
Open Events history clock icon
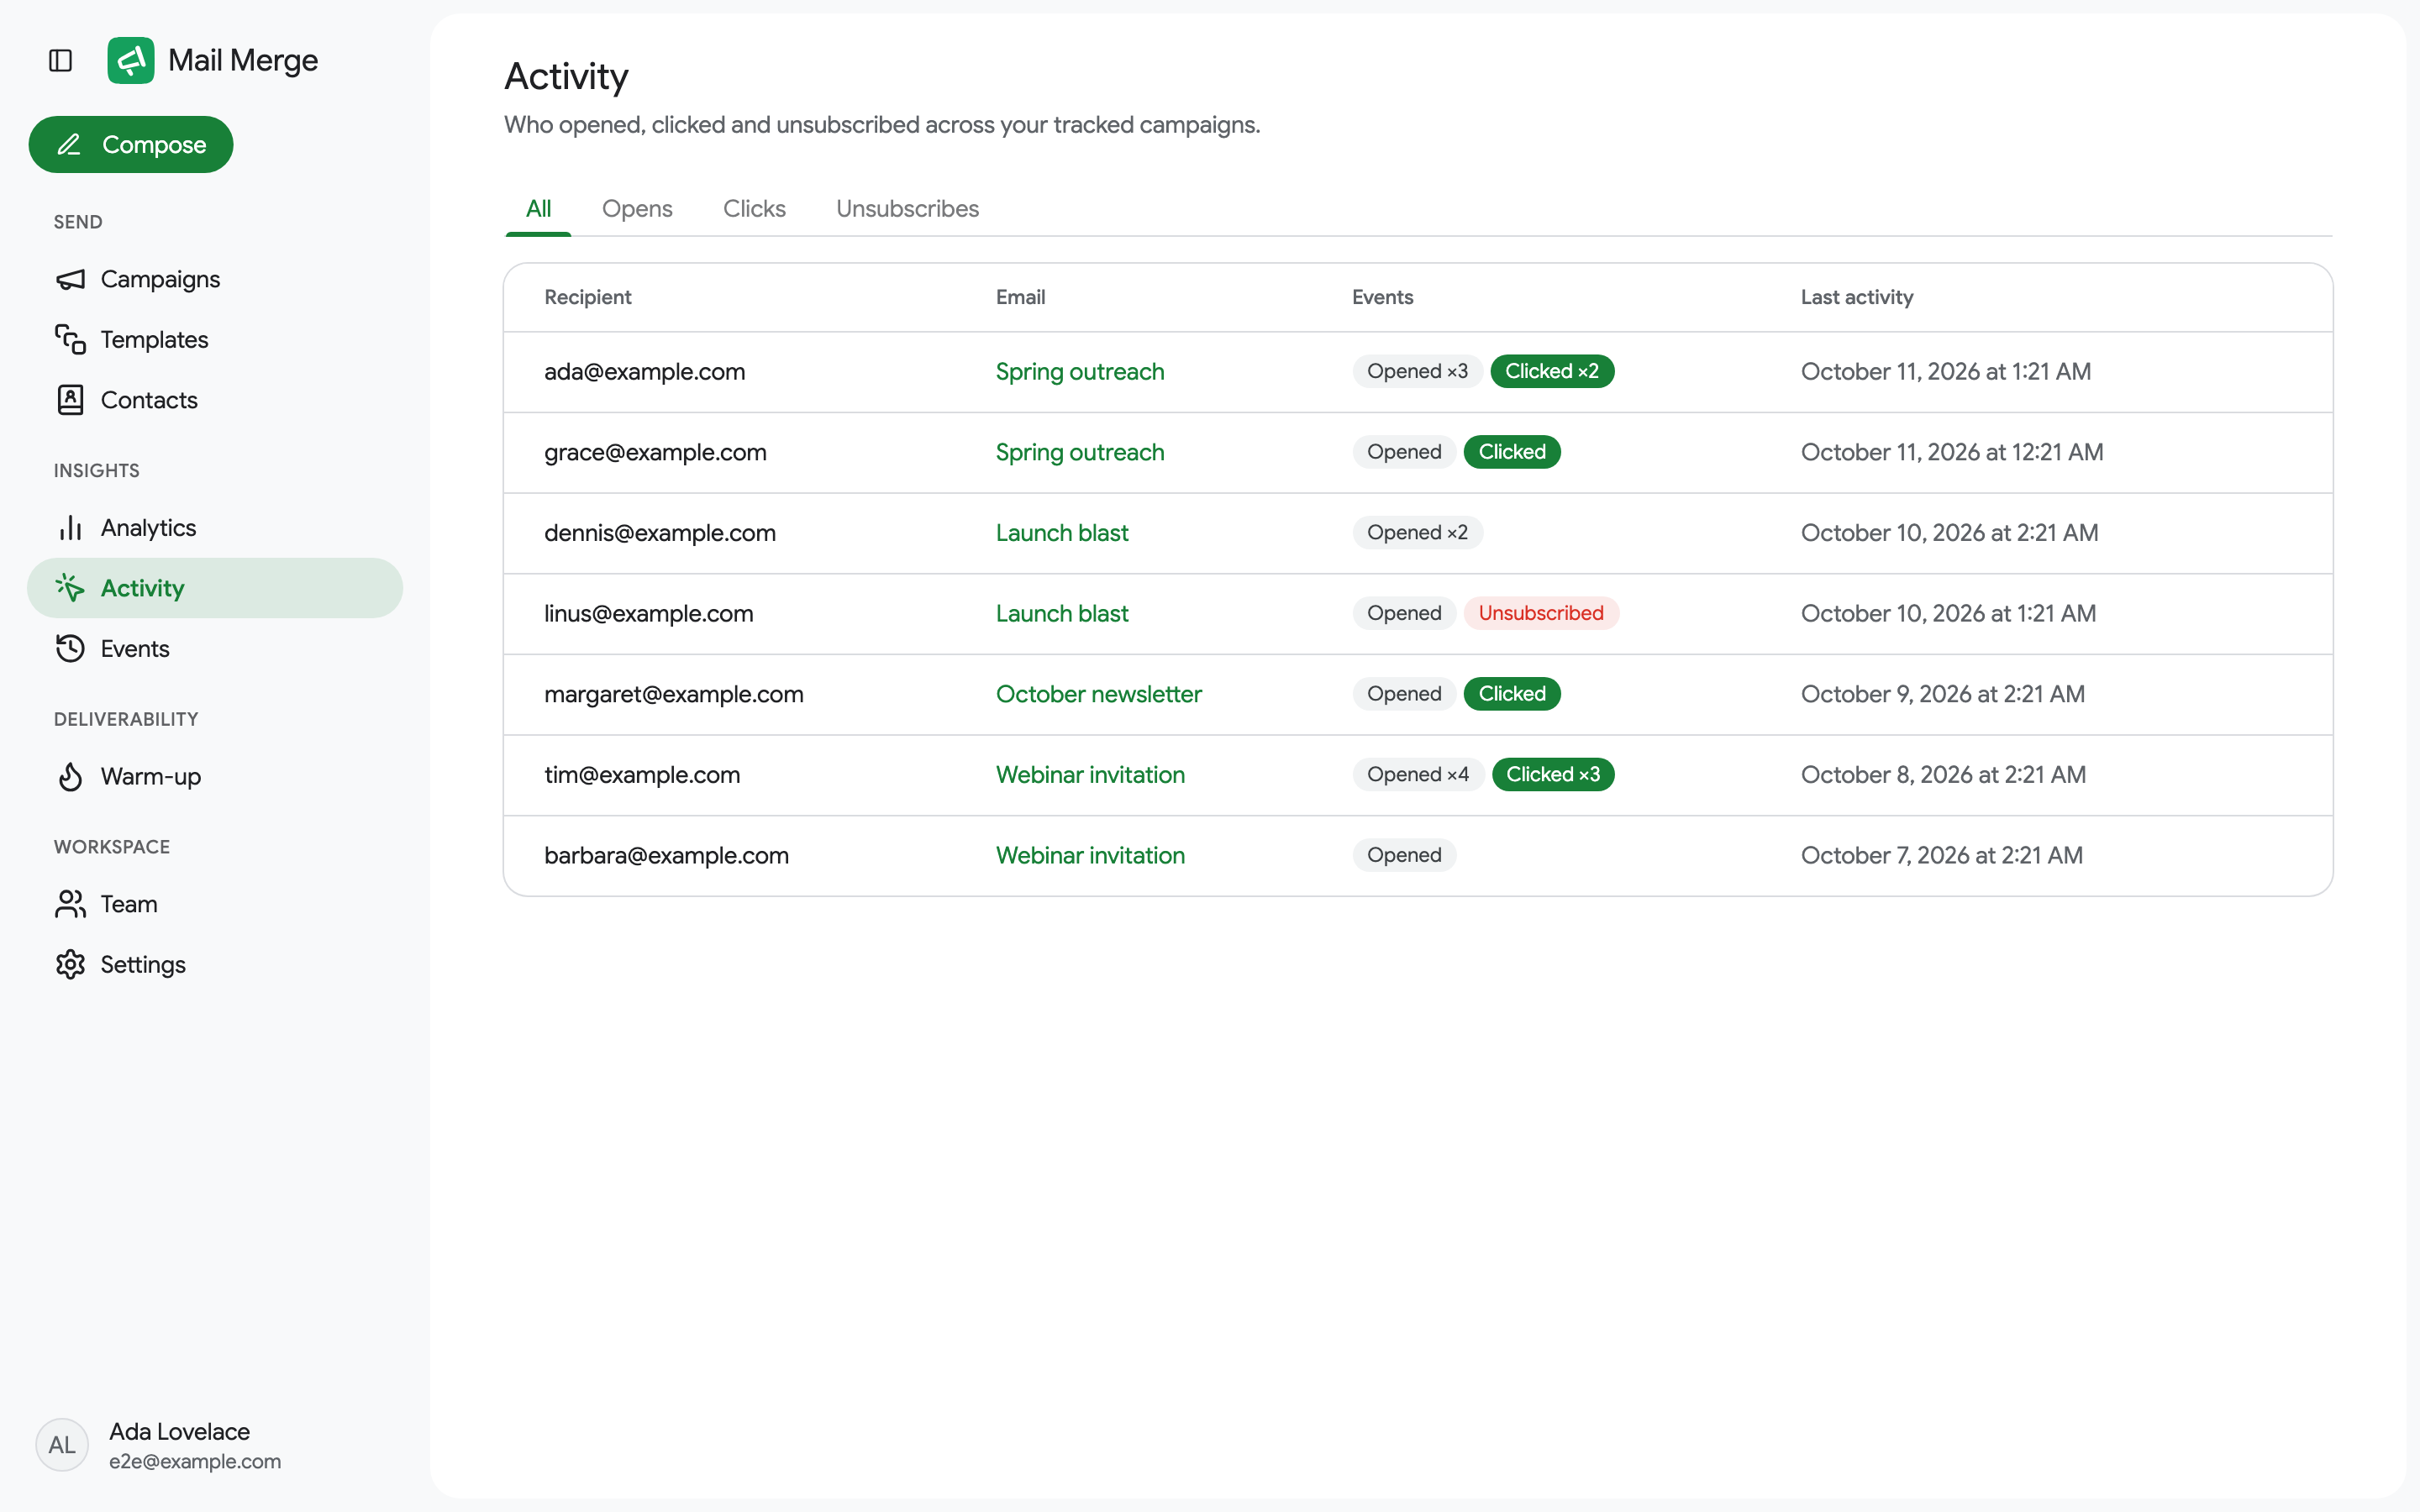coord(70,649)
